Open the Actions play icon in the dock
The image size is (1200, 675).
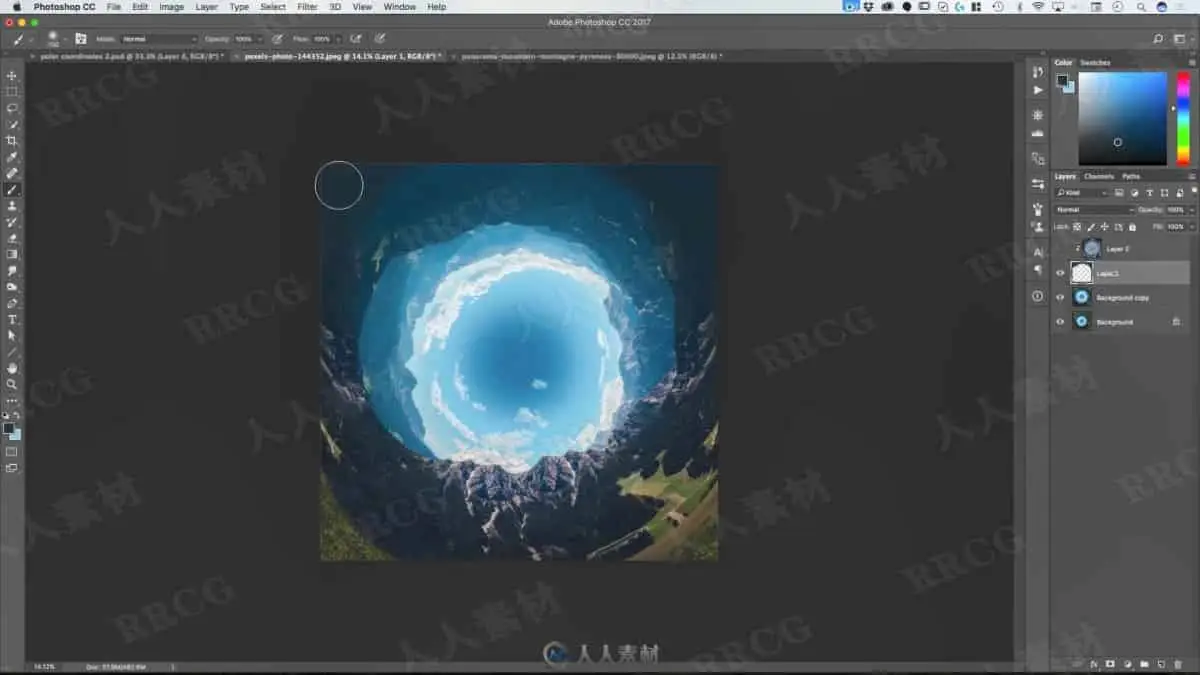coord(1037,90)
